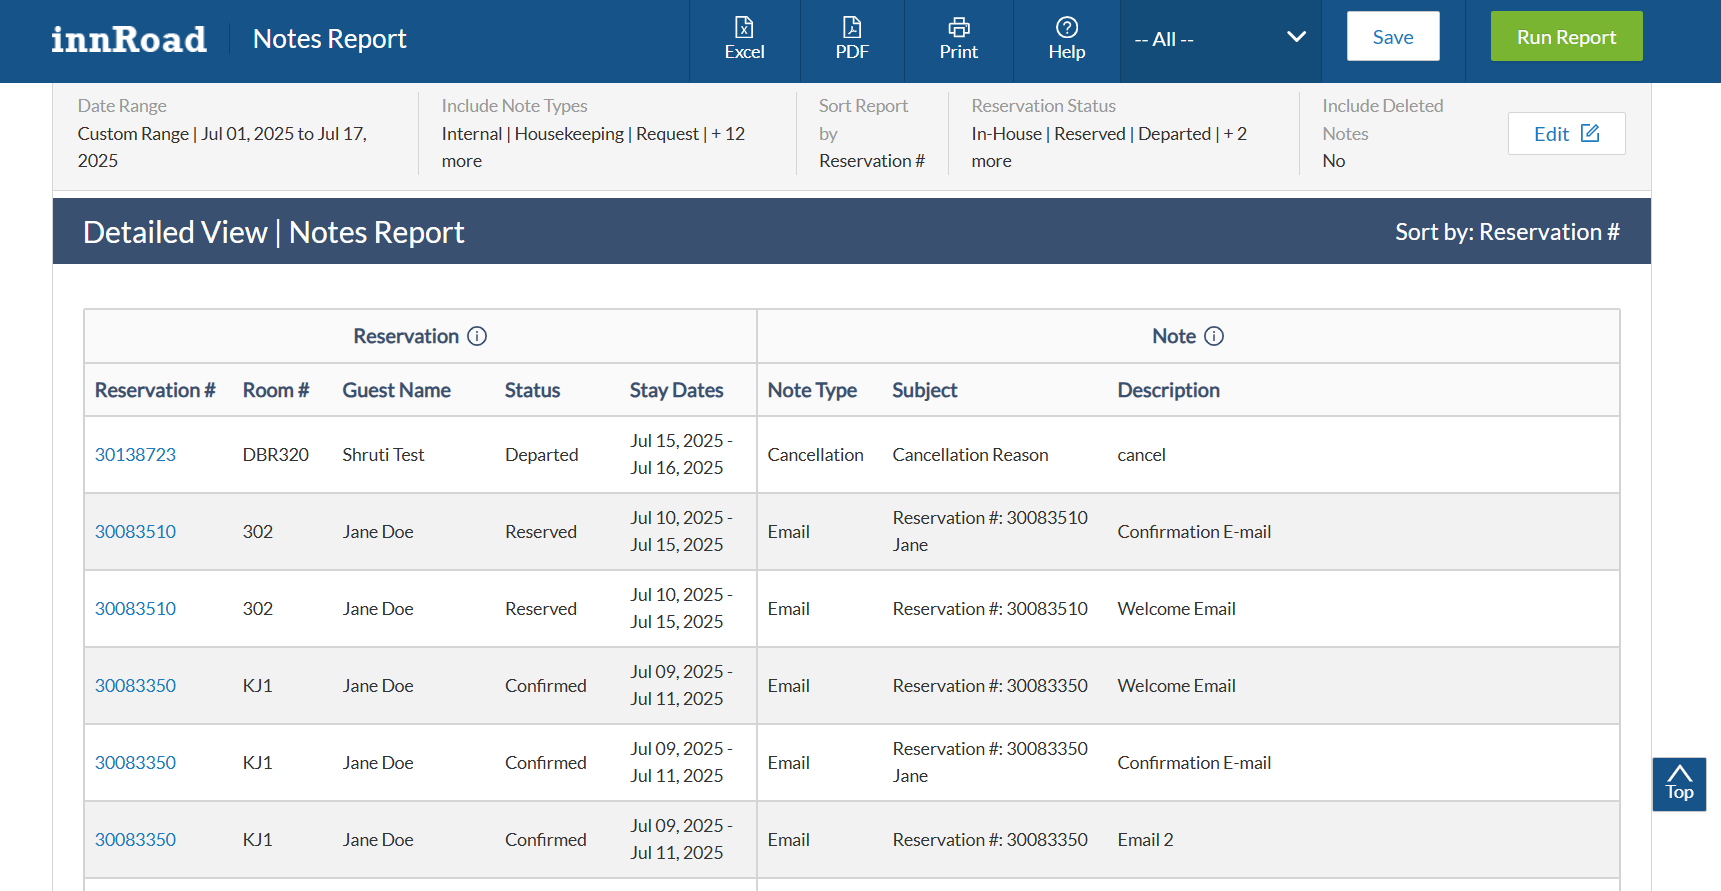1721x891 pixels.
Task: Click the 'Email 2' description cell
Action: click(1146, 840)
